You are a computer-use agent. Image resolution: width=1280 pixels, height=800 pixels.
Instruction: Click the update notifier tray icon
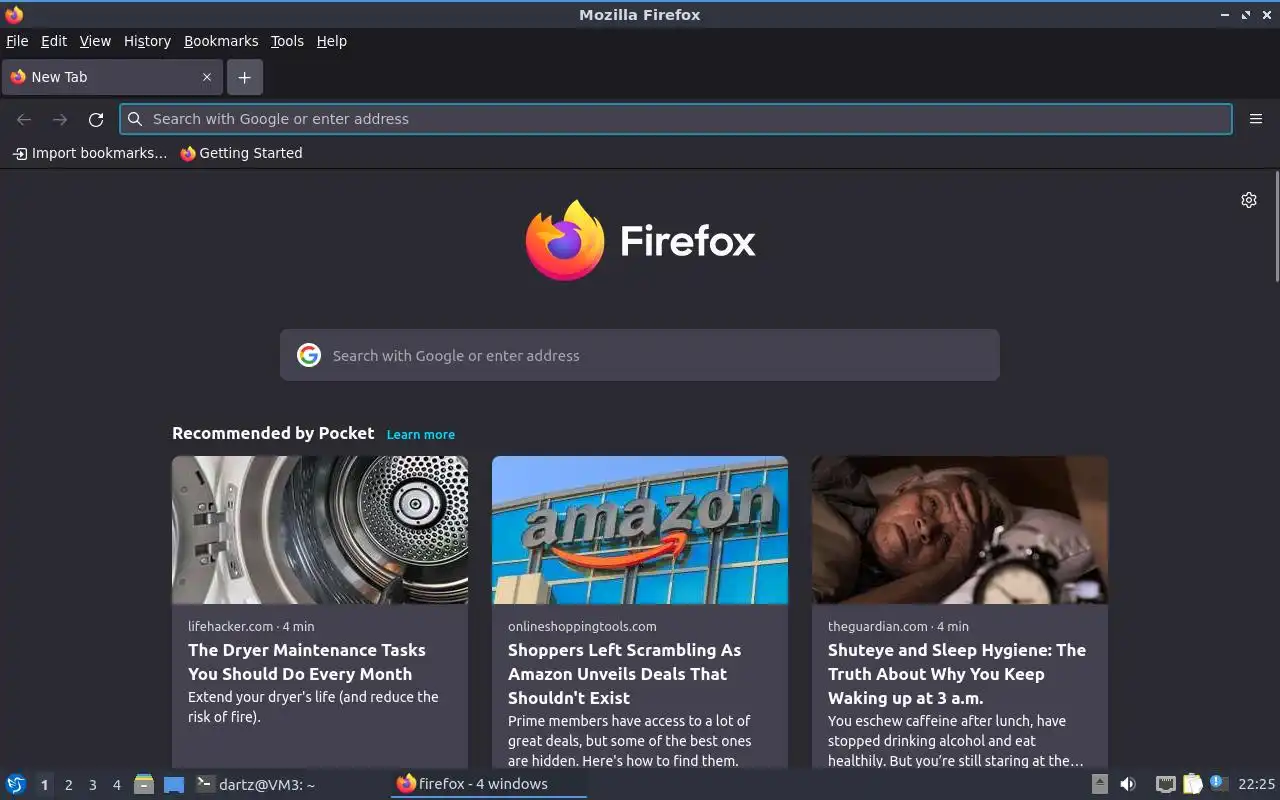(1217, 783)
